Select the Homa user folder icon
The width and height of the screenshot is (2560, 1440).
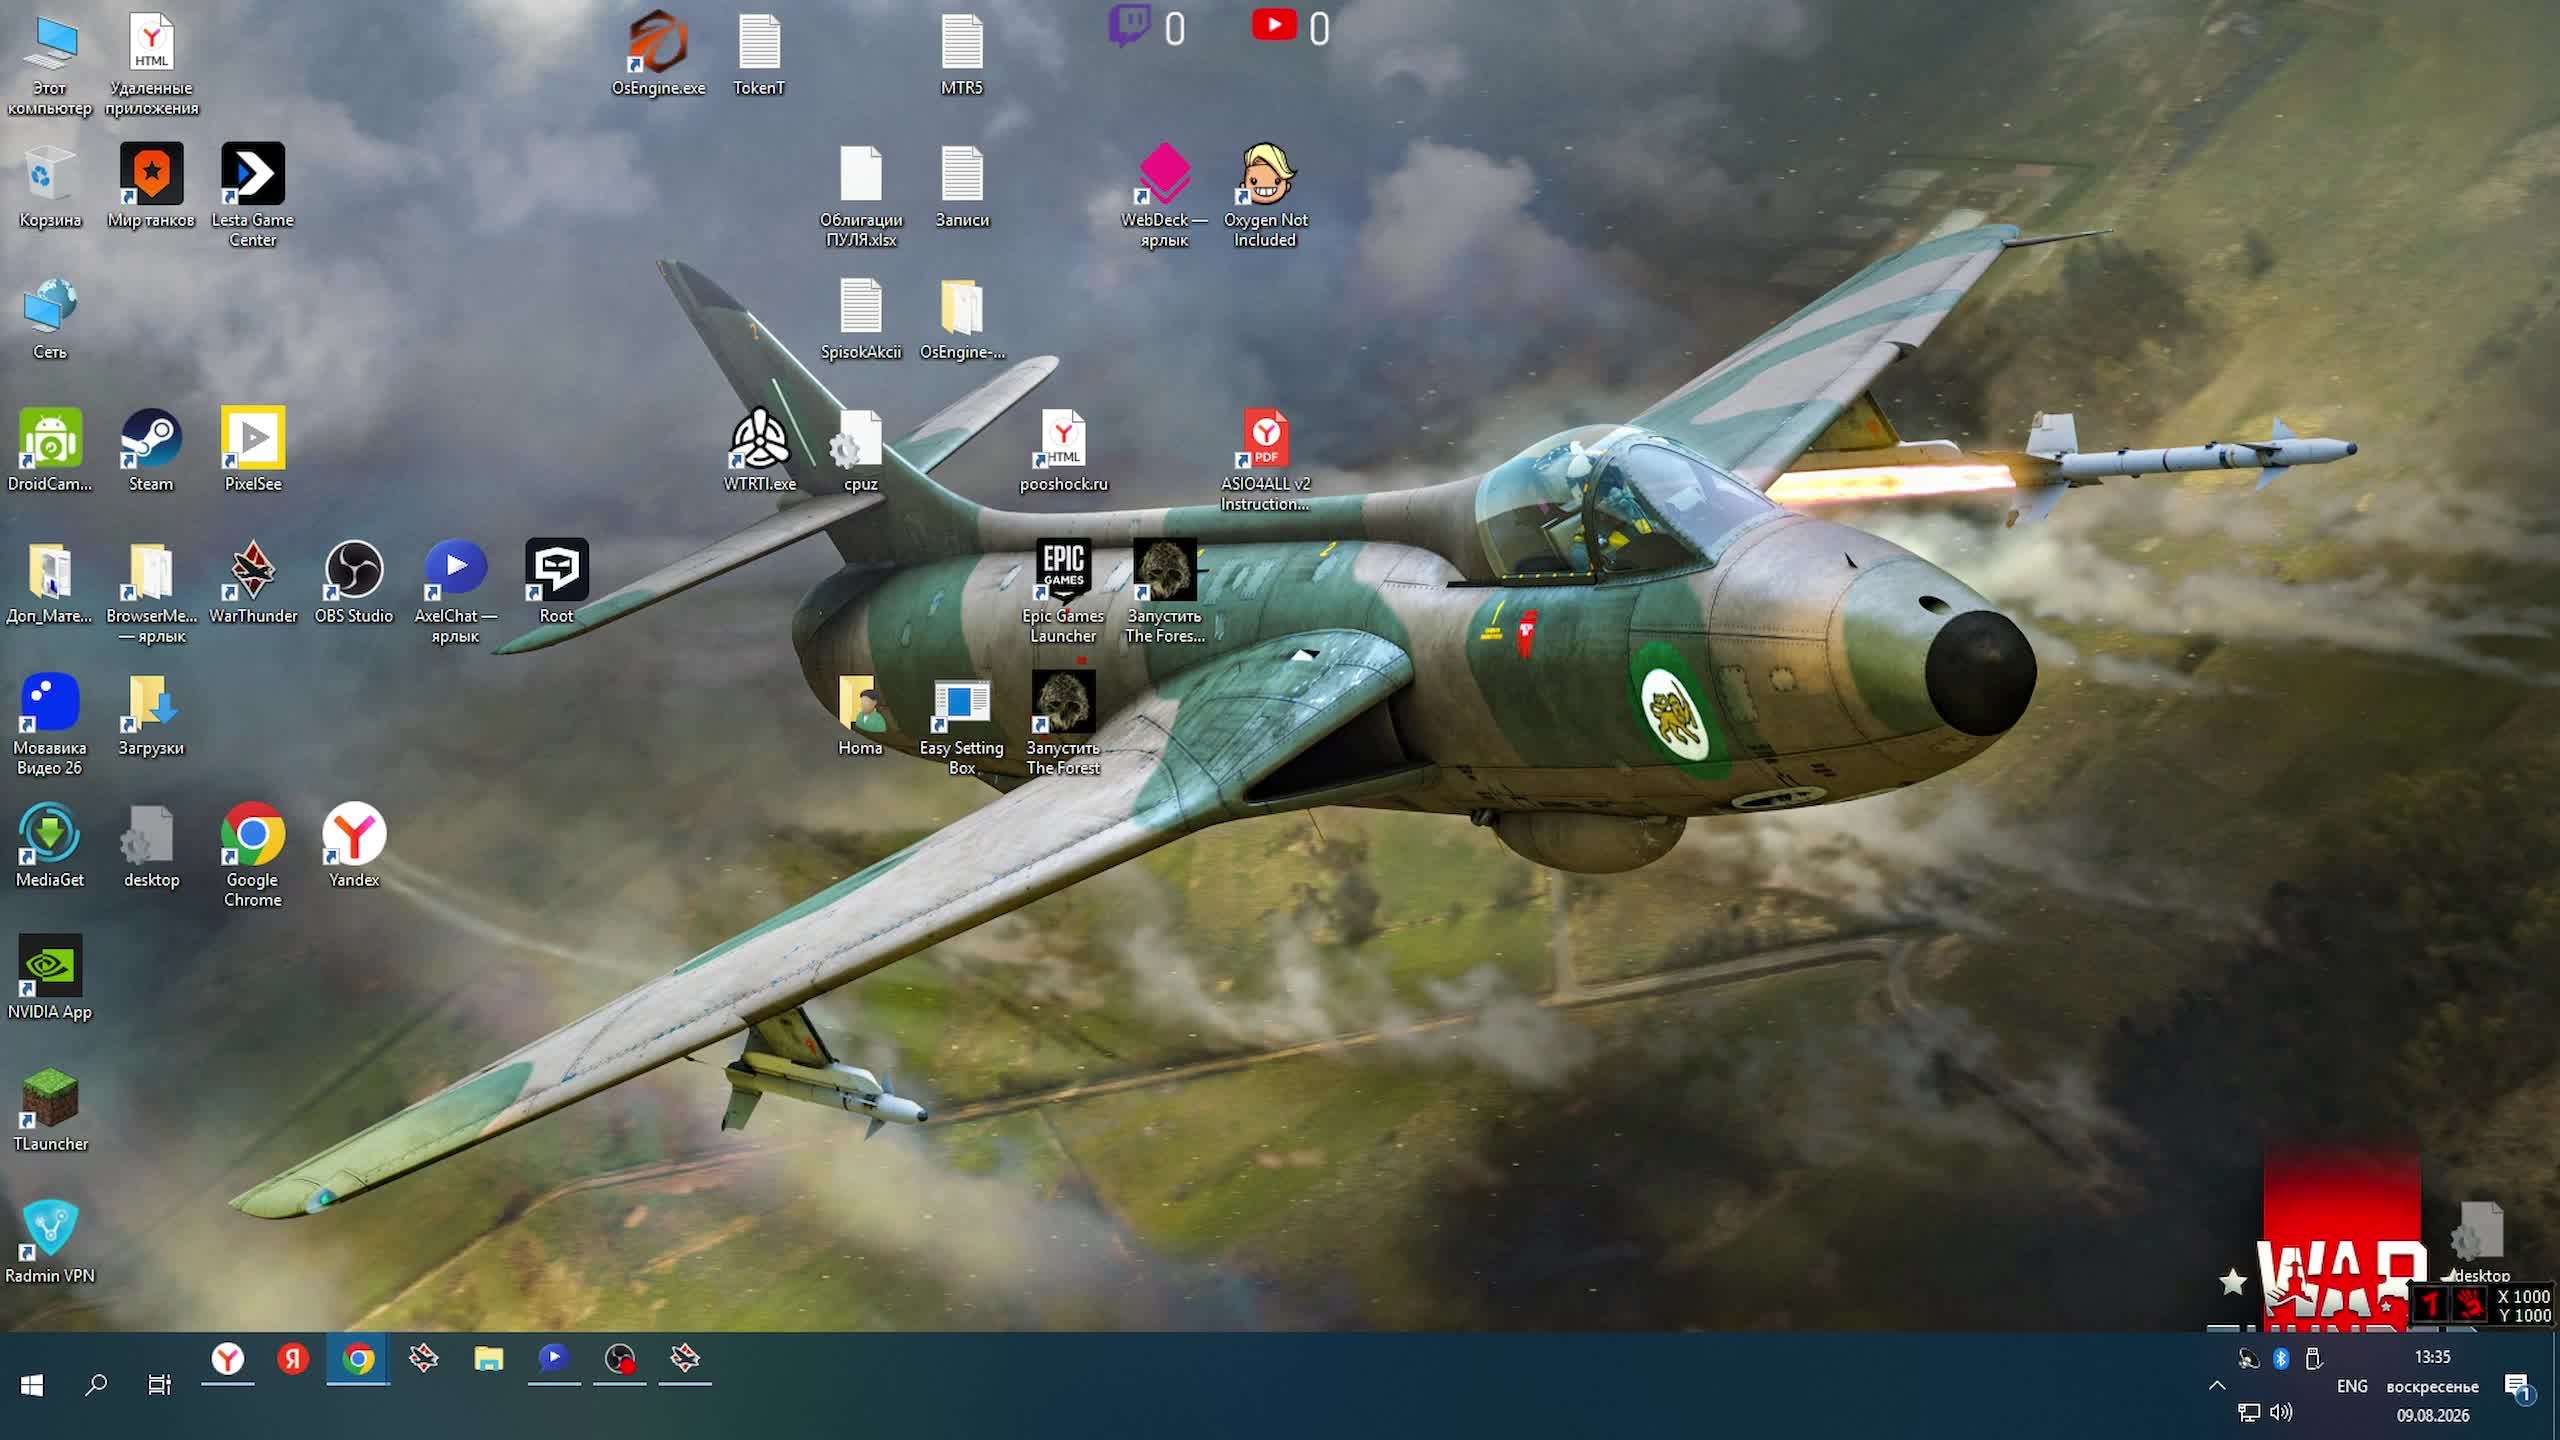(x=860, y=714)
